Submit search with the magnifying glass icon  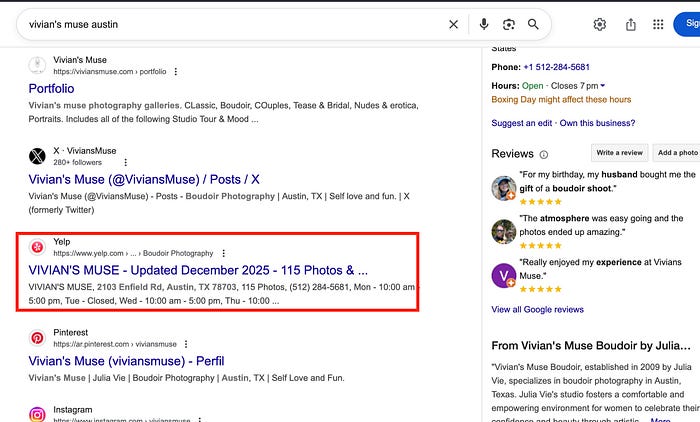tap(533, 24)
